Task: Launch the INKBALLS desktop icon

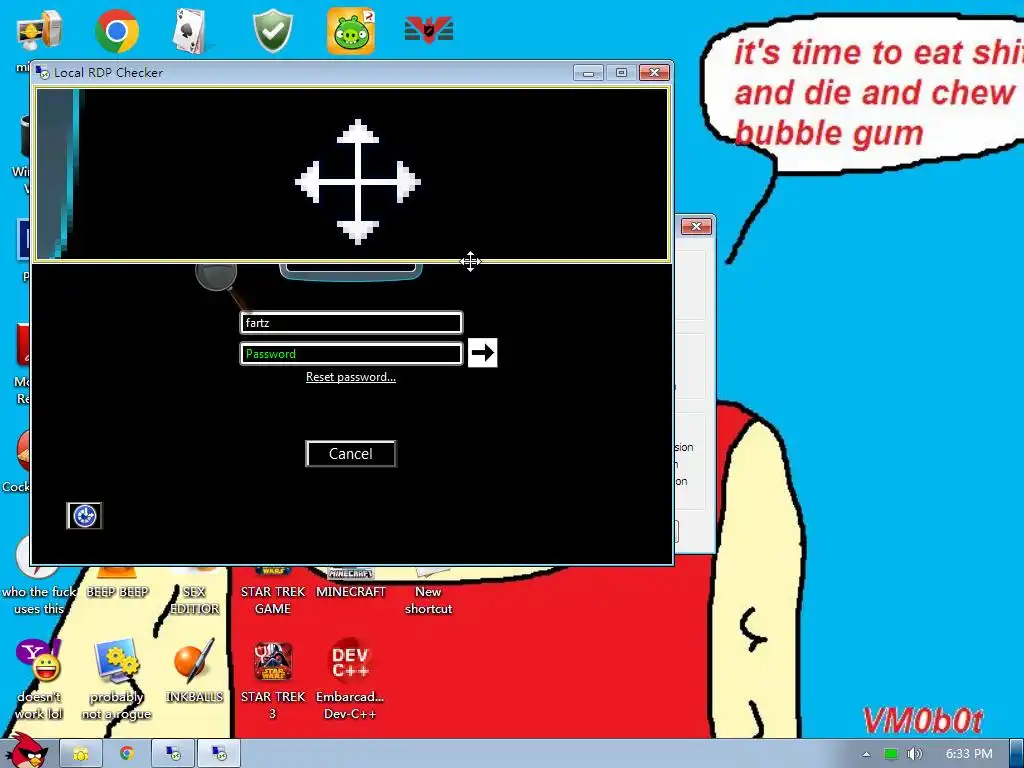Action: [194, 671]
